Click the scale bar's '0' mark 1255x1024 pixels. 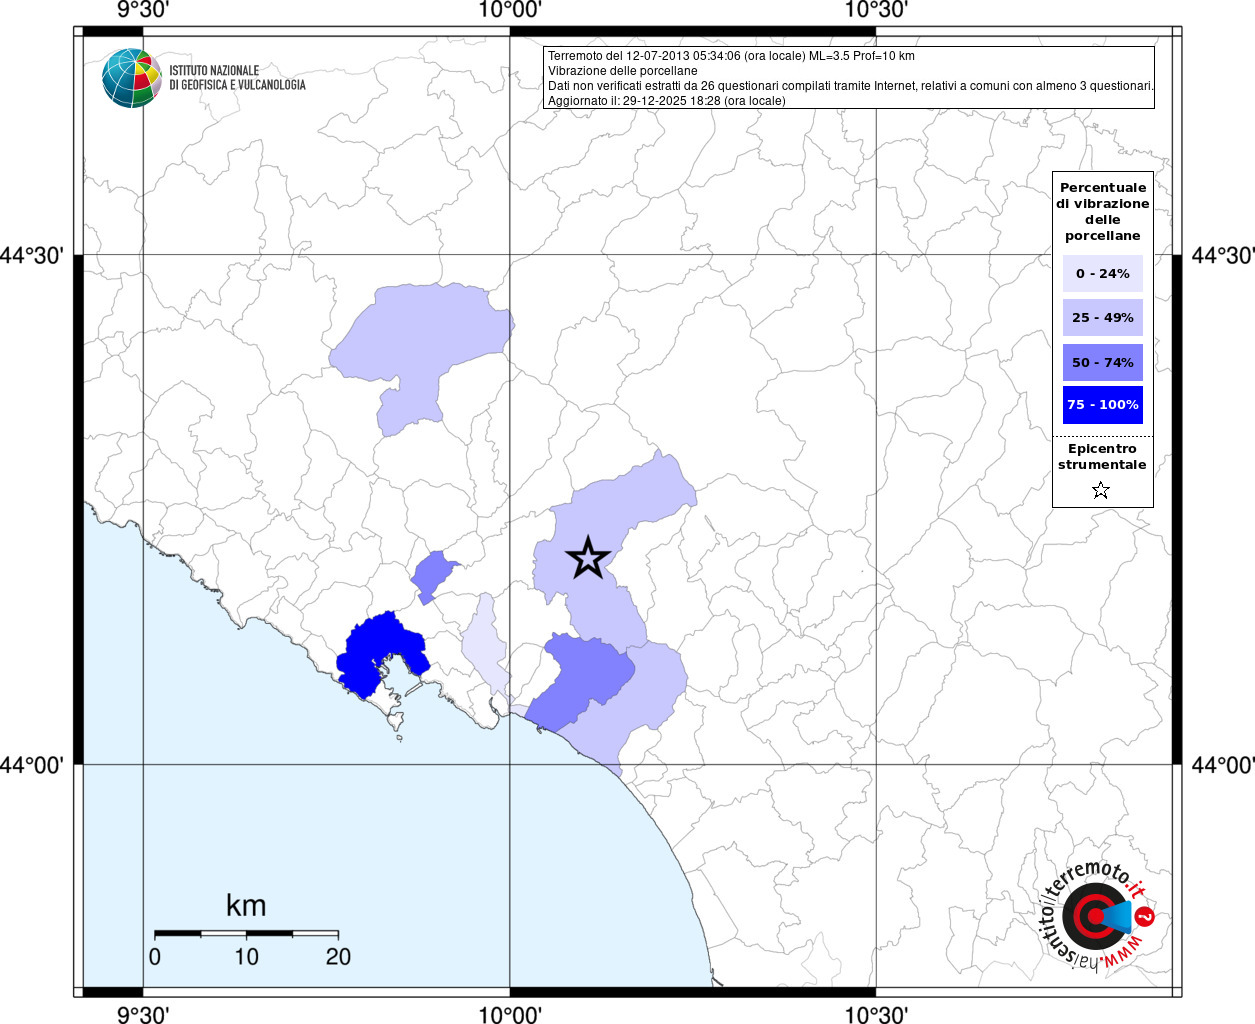[x=155, y=957]
